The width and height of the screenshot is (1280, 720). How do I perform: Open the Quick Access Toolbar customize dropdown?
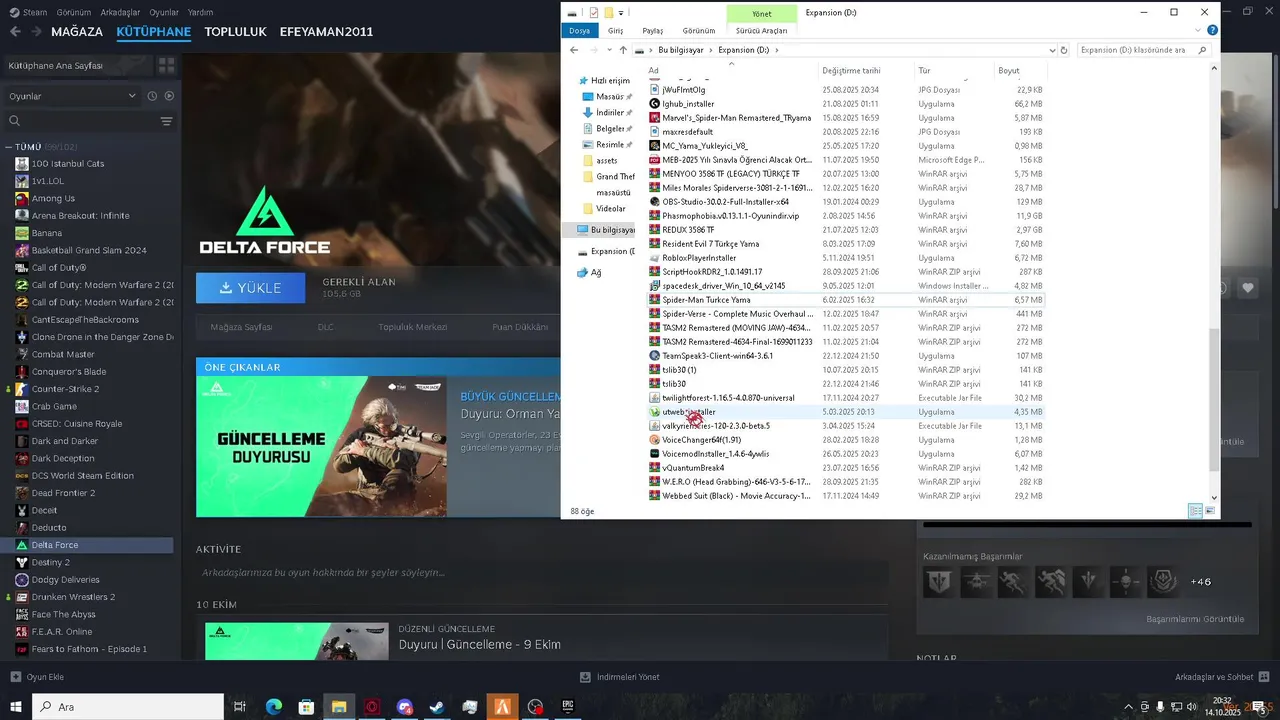621,13
